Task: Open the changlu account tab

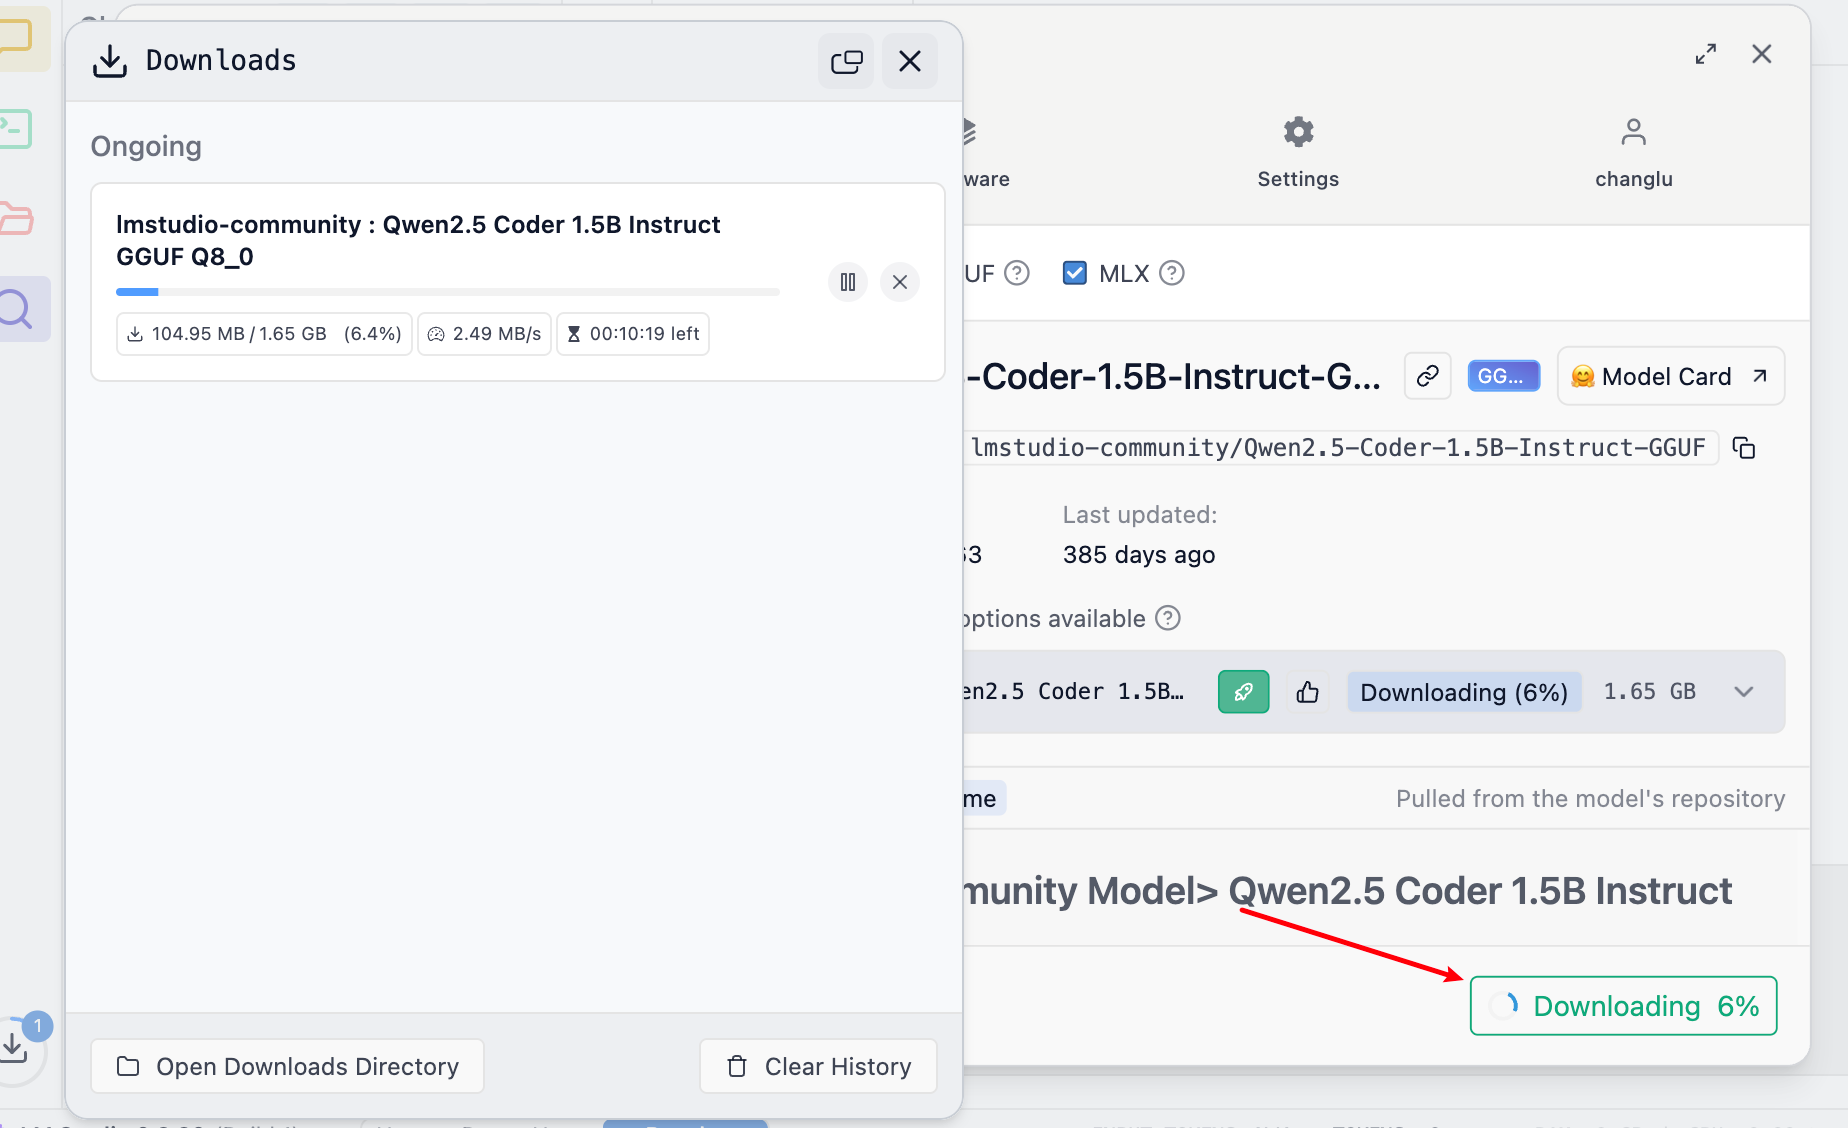Action: coord(1634,153)
